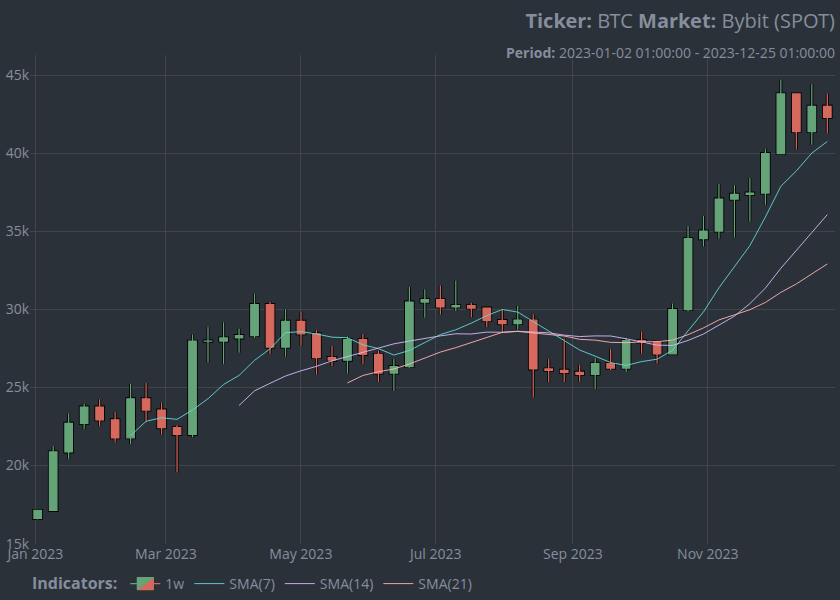
Task: Click the SMA(7) line sample in legend
Action: tap(211, 583)
